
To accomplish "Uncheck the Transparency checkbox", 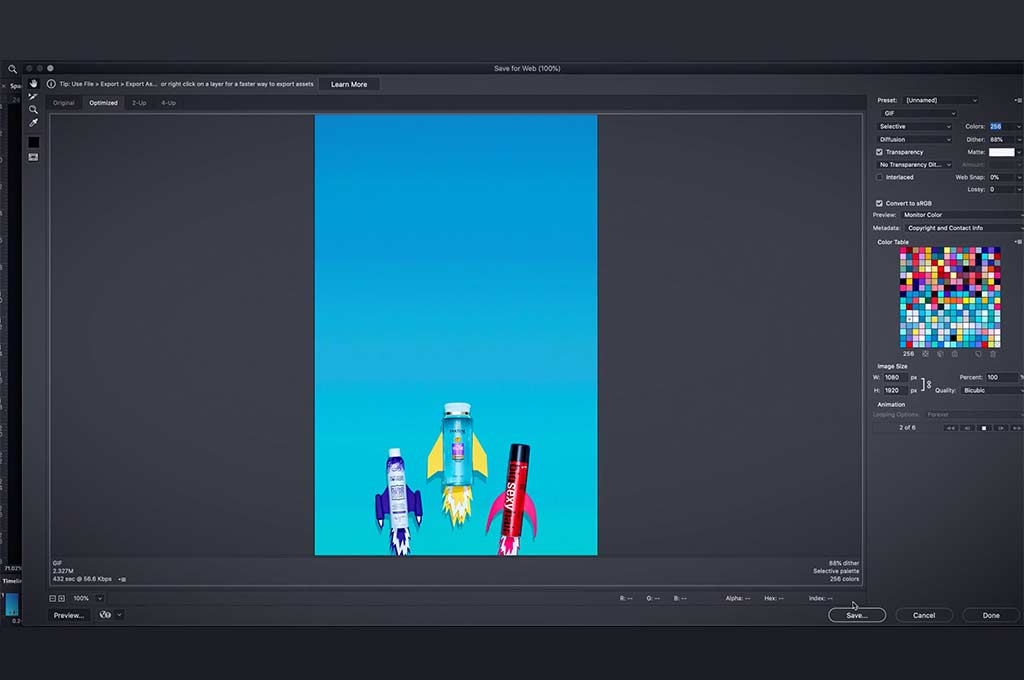I will click(879, 152).
